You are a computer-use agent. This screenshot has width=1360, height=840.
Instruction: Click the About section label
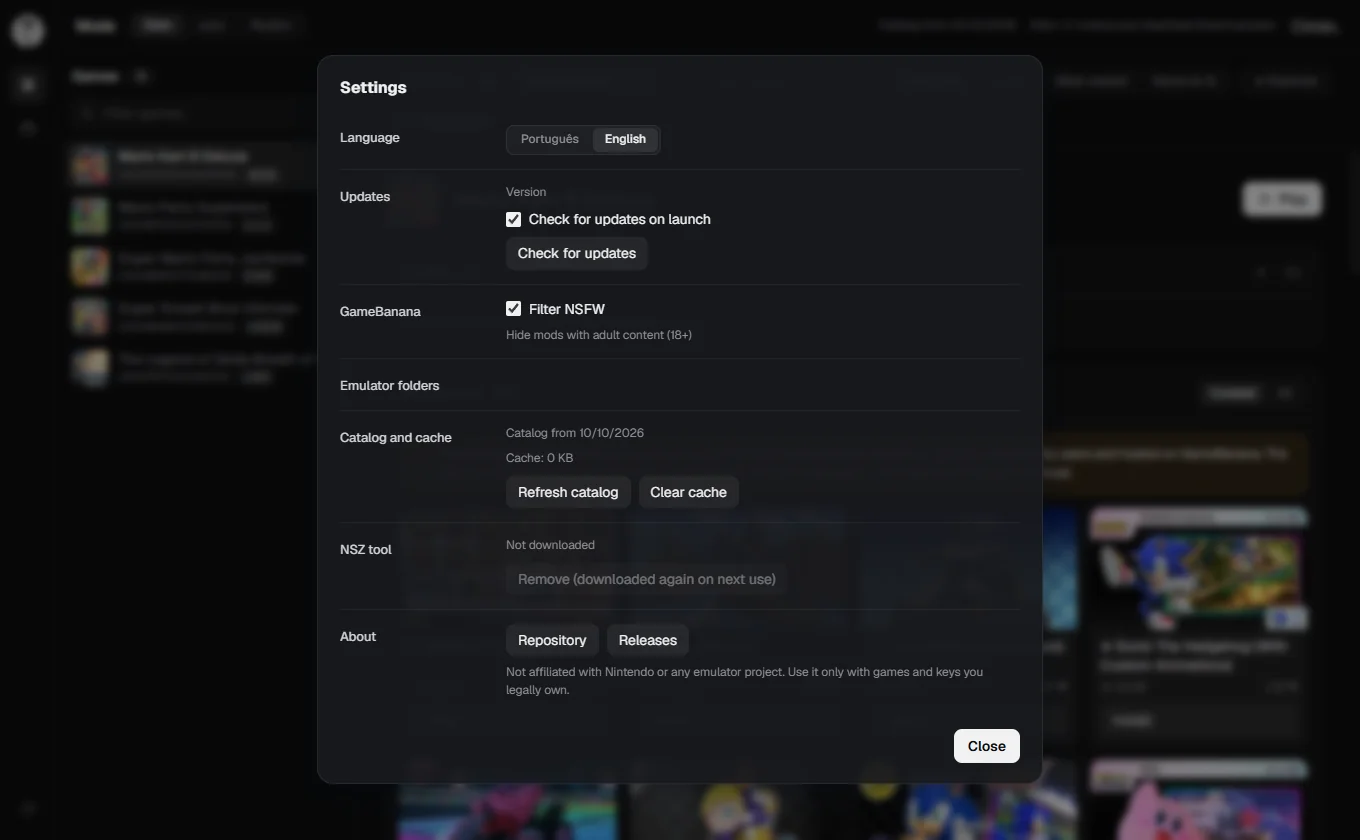tap(358, 636)
